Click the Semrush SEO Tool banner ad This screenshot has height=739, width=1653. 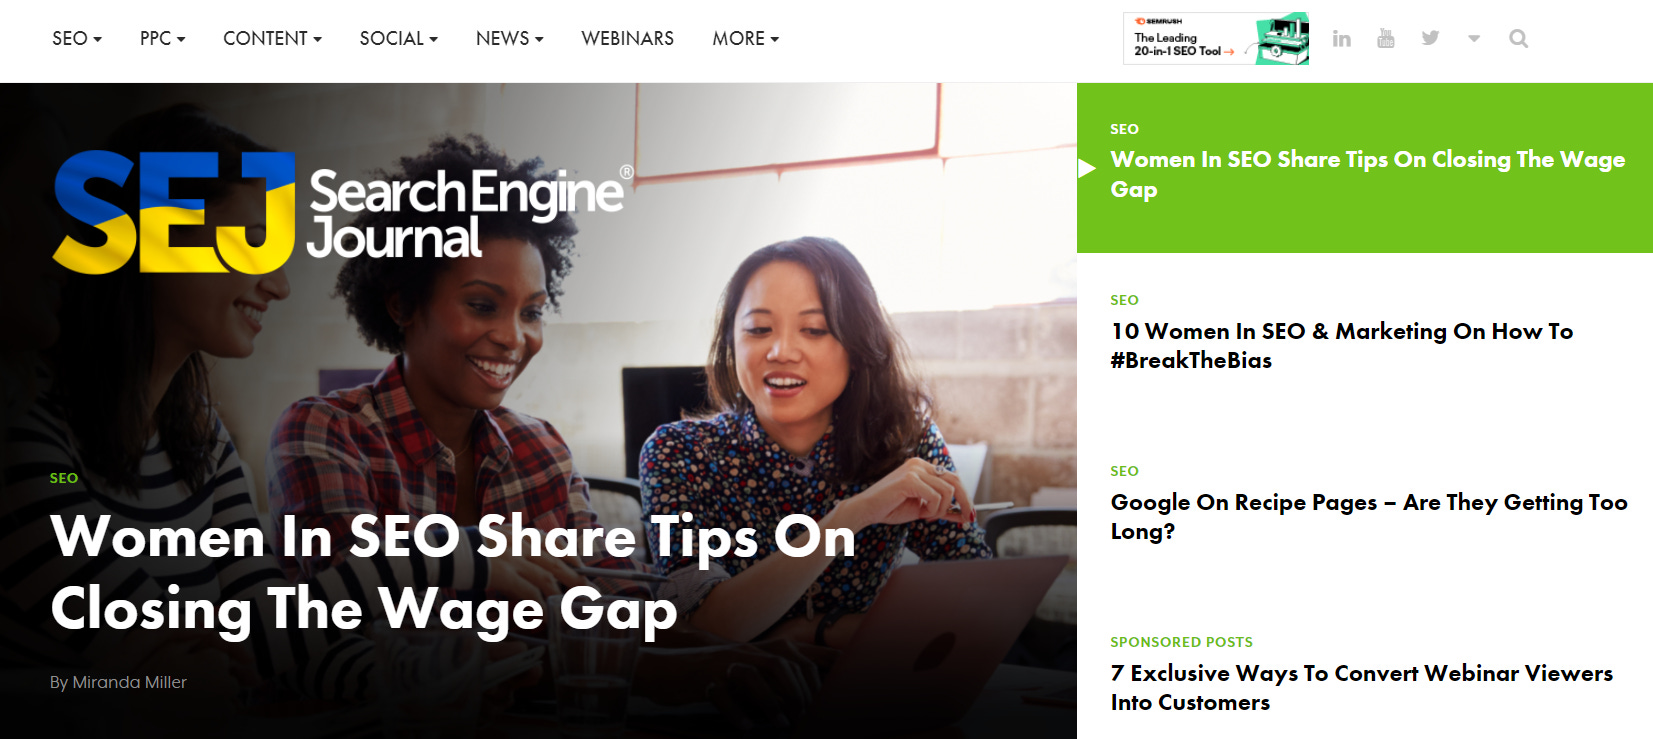(x=1216, y=39)
